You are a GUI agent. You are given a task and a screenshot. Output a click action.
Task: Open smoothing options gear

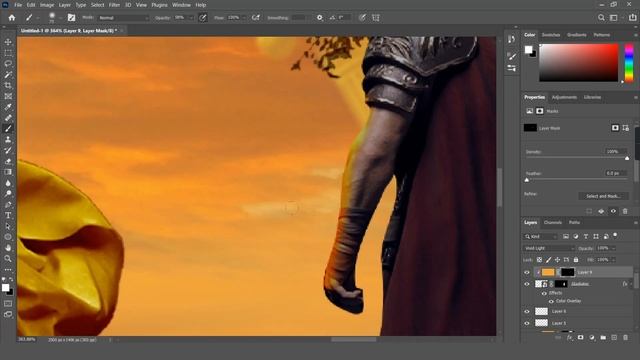320,18
